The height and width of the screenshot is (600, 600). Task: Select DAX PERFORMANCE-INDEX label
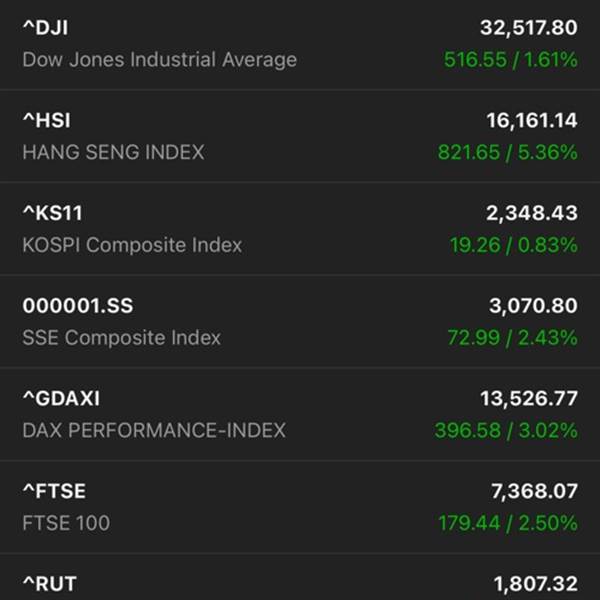click(x=154, y=430)
